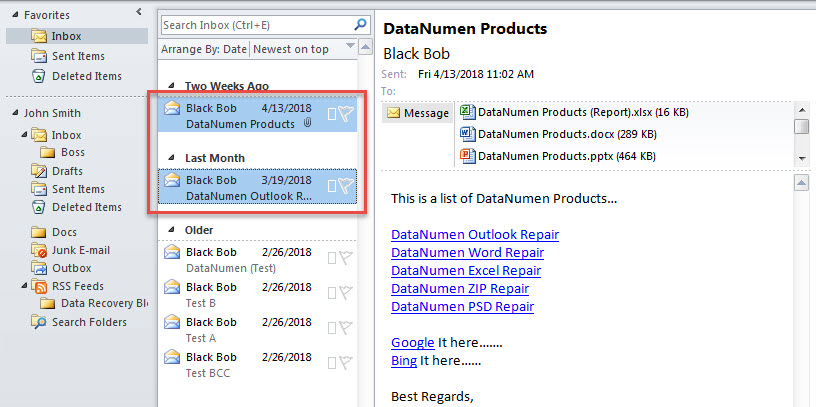This screenshot has height=407, width=816.
Task: Click envelope icon of the 3/19/2018 email
Action: pyautogui.click(x=172, y=180)
